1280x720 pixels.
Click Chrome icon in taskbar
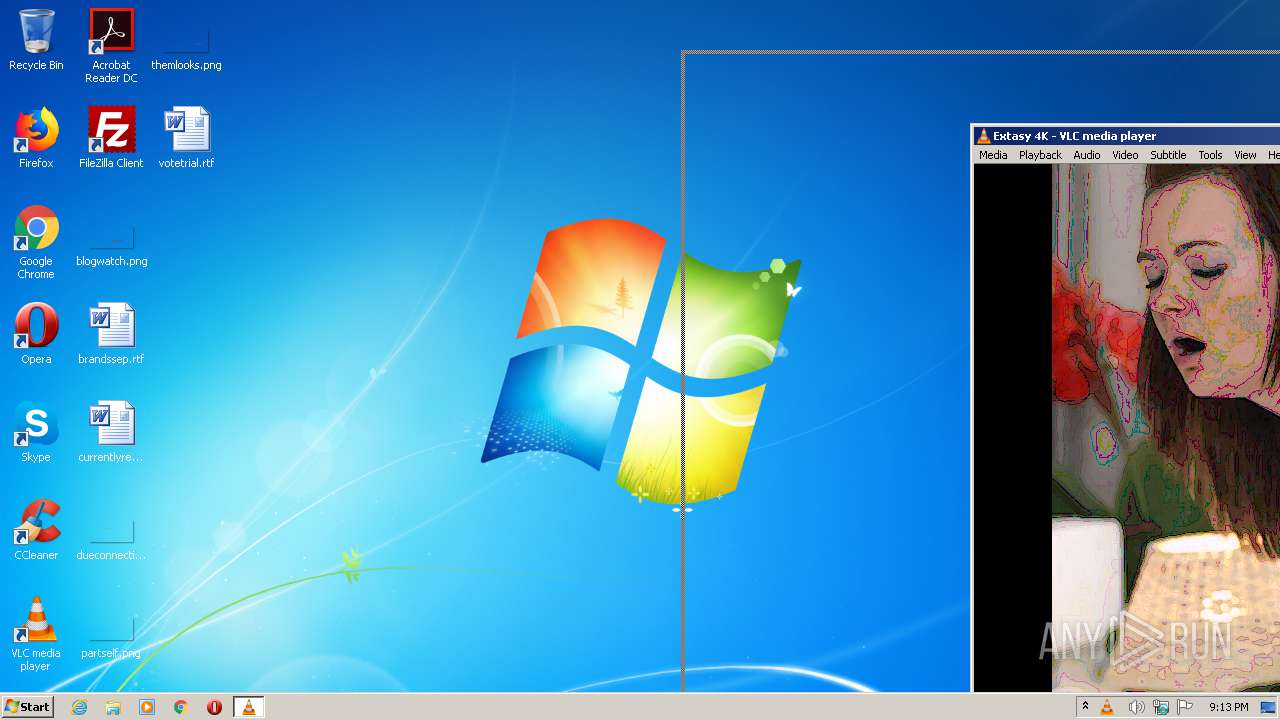click(181, 707)
